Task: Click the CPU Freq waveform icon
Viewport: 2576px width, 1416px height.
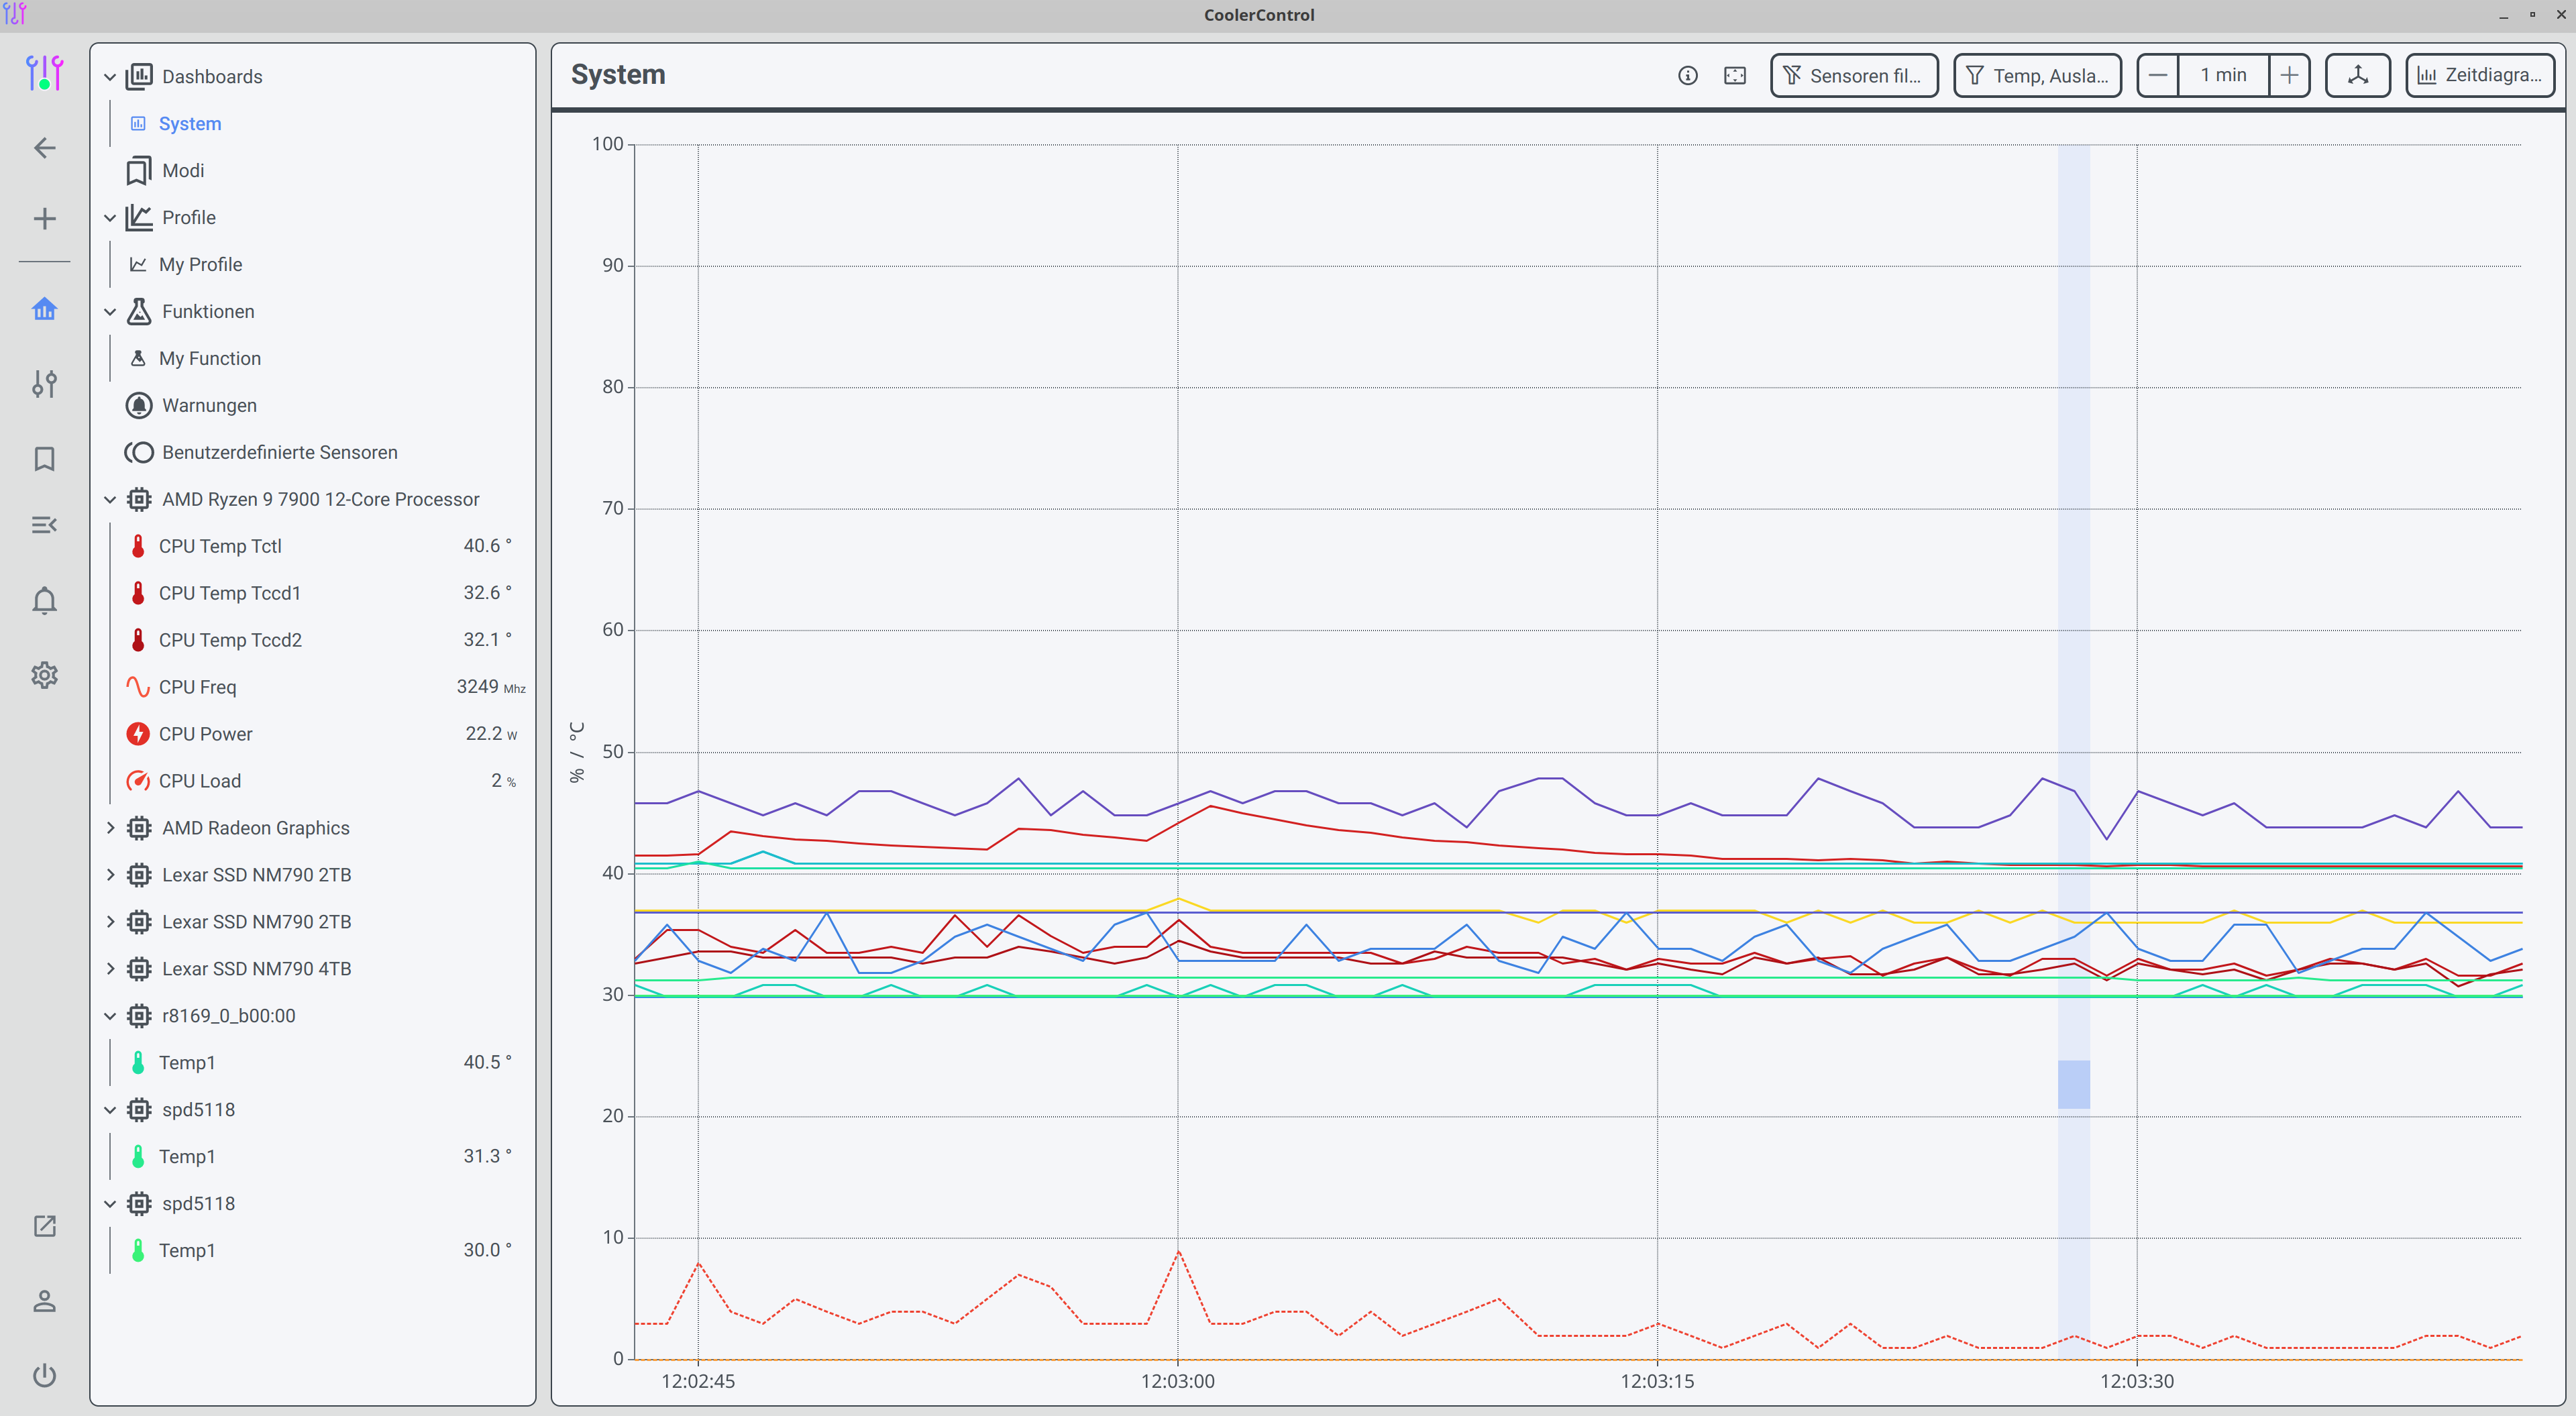Action: click(138, 687)
